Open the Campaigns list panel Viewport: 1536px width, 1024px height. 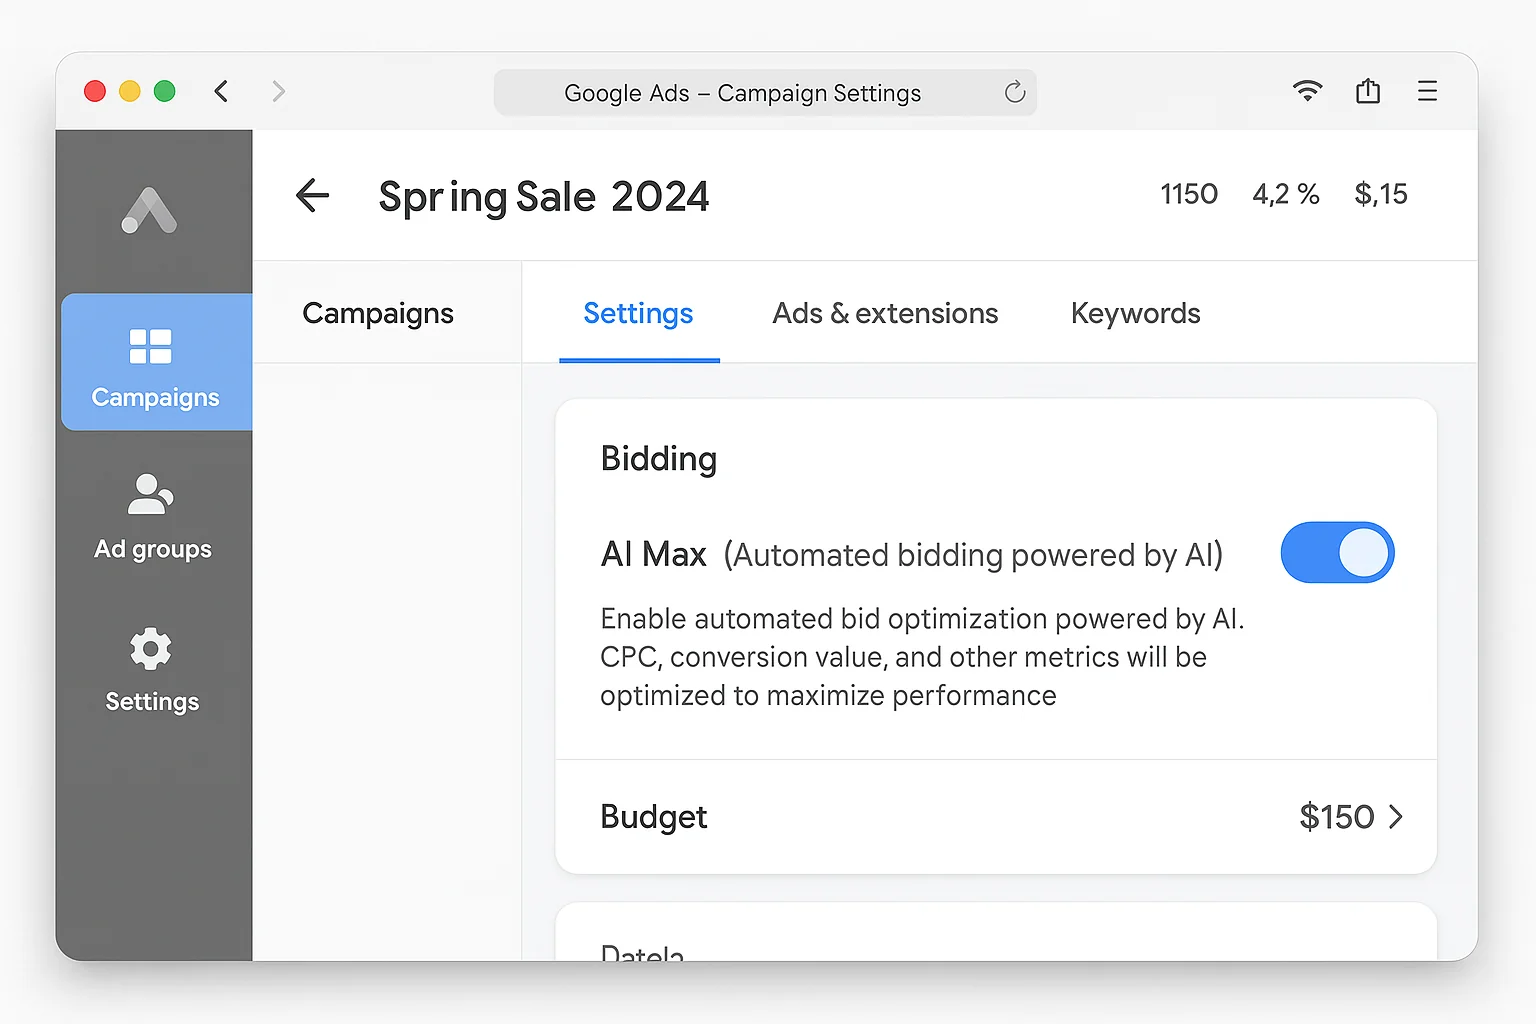tap(378, 313)
